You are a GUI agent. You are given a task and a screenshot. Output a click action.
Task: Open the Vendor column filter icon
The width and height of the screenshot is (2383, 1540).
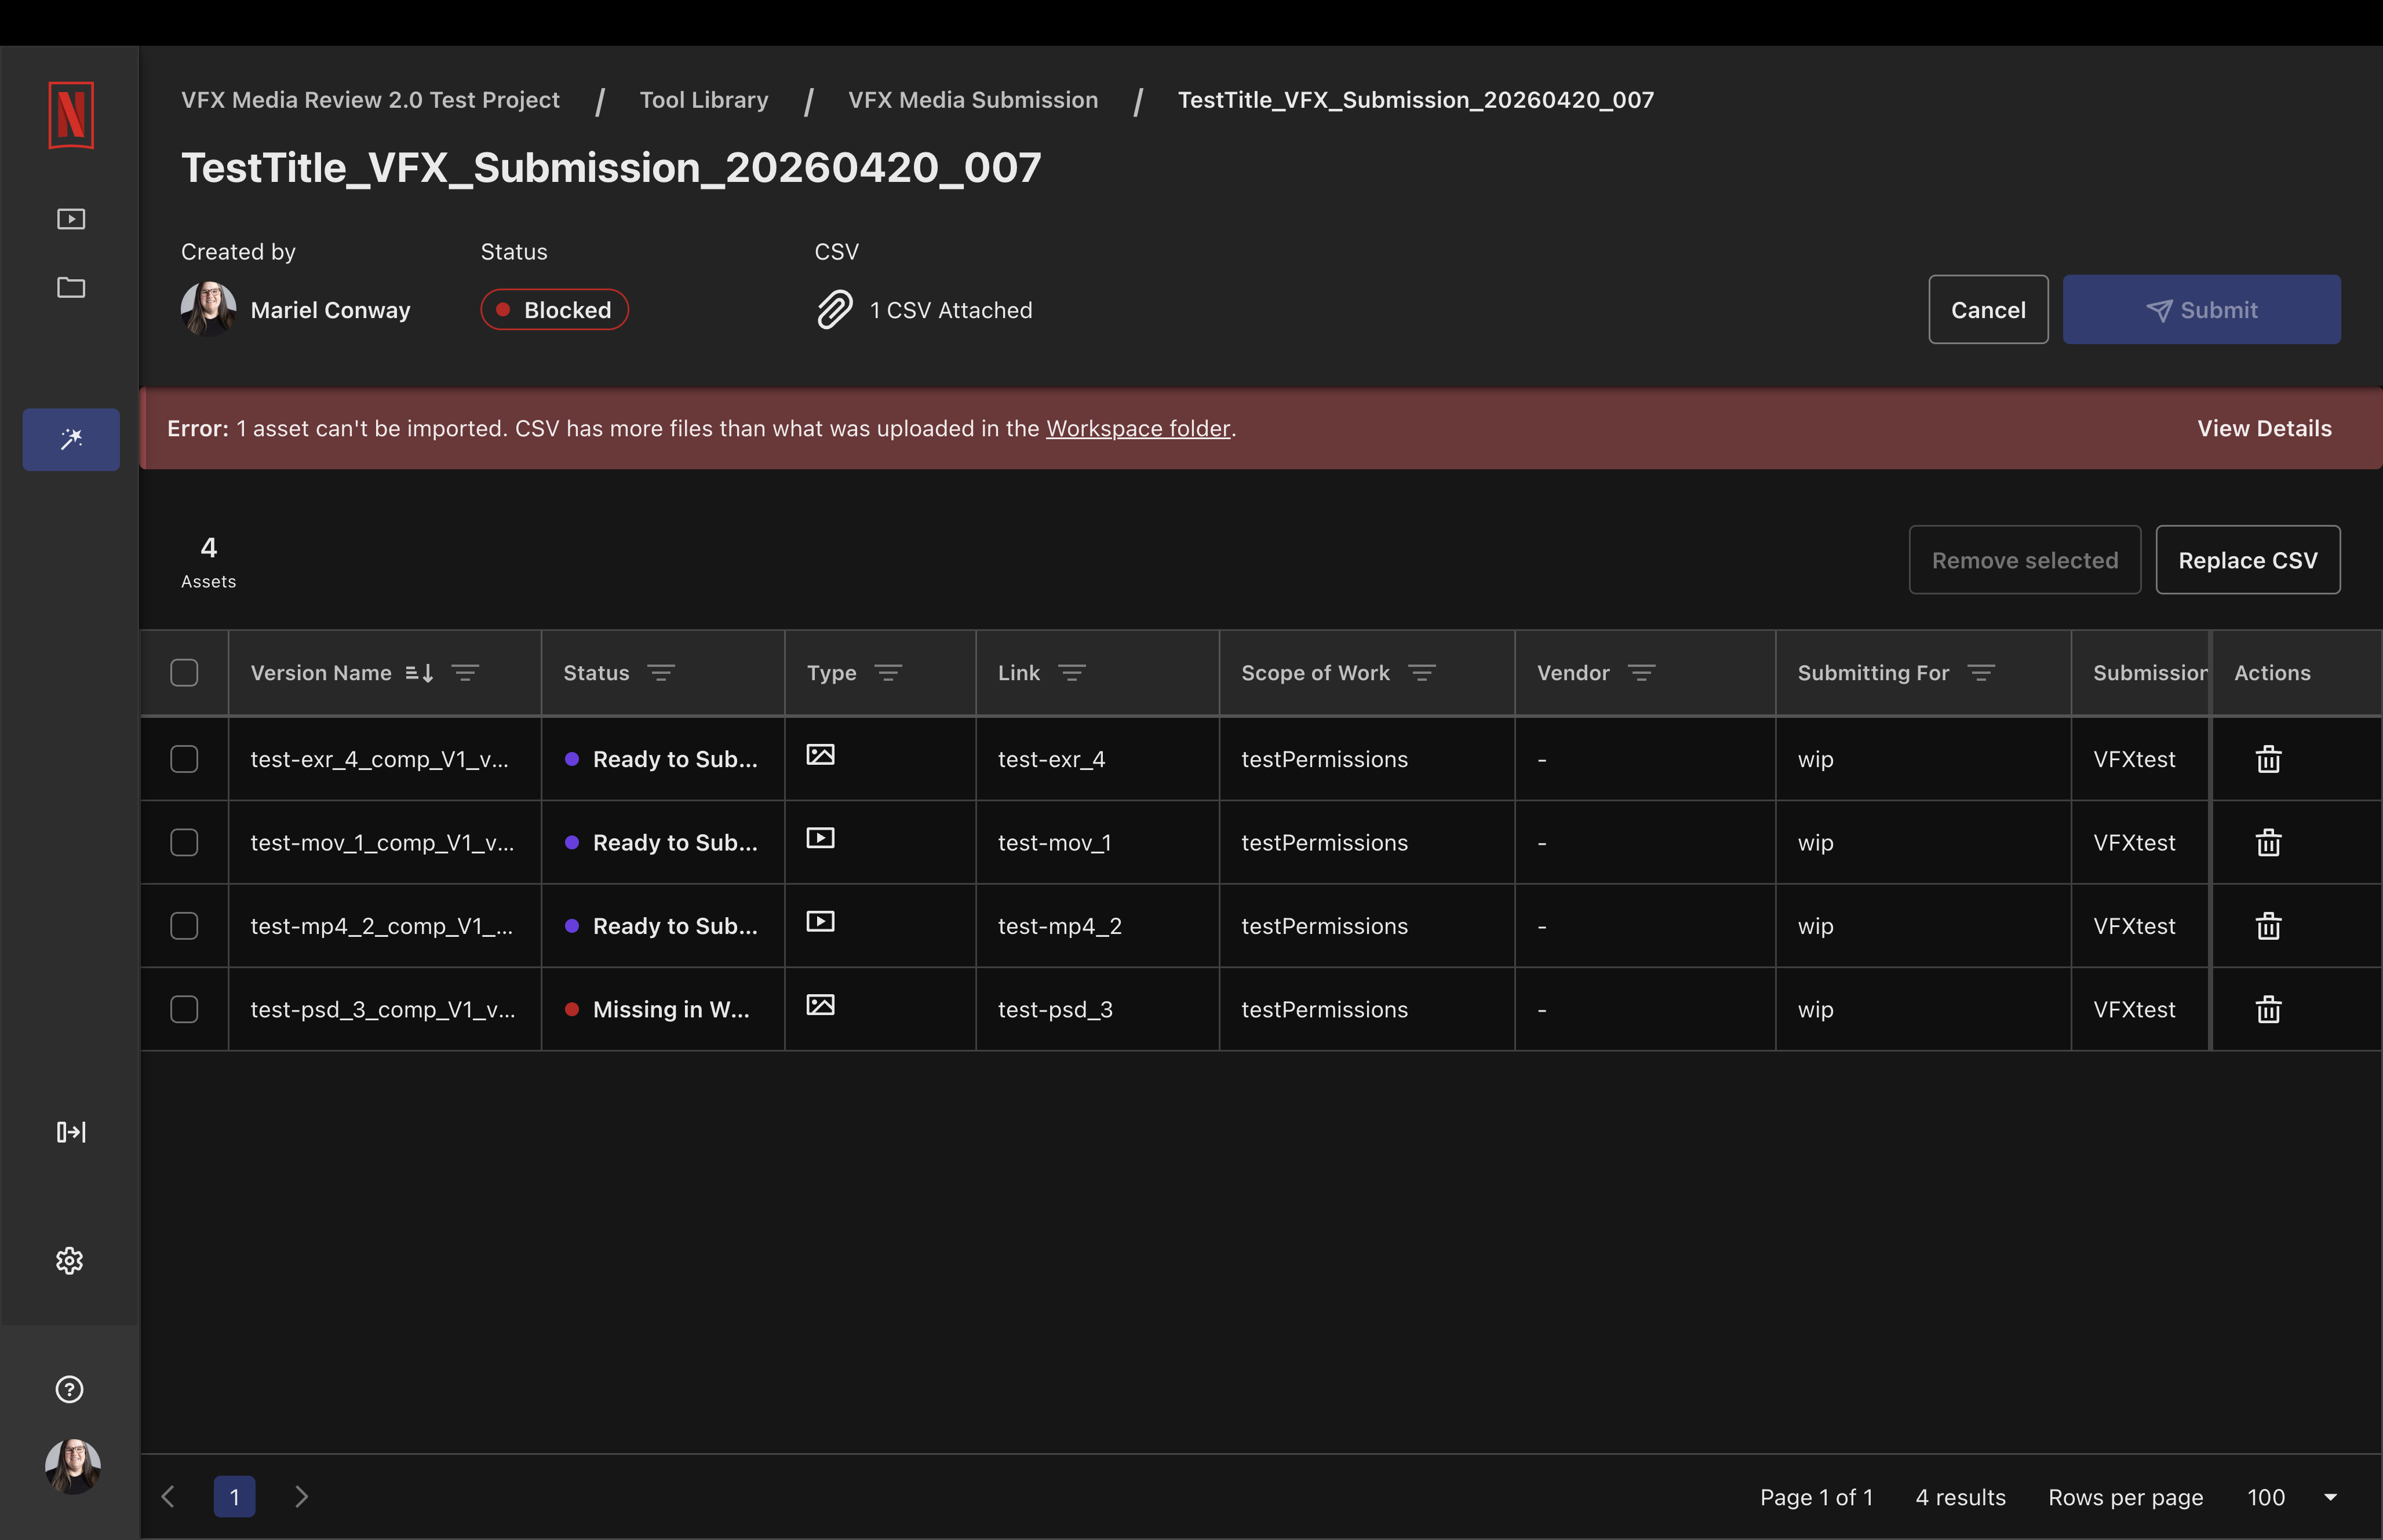(x=1642, y=673)
